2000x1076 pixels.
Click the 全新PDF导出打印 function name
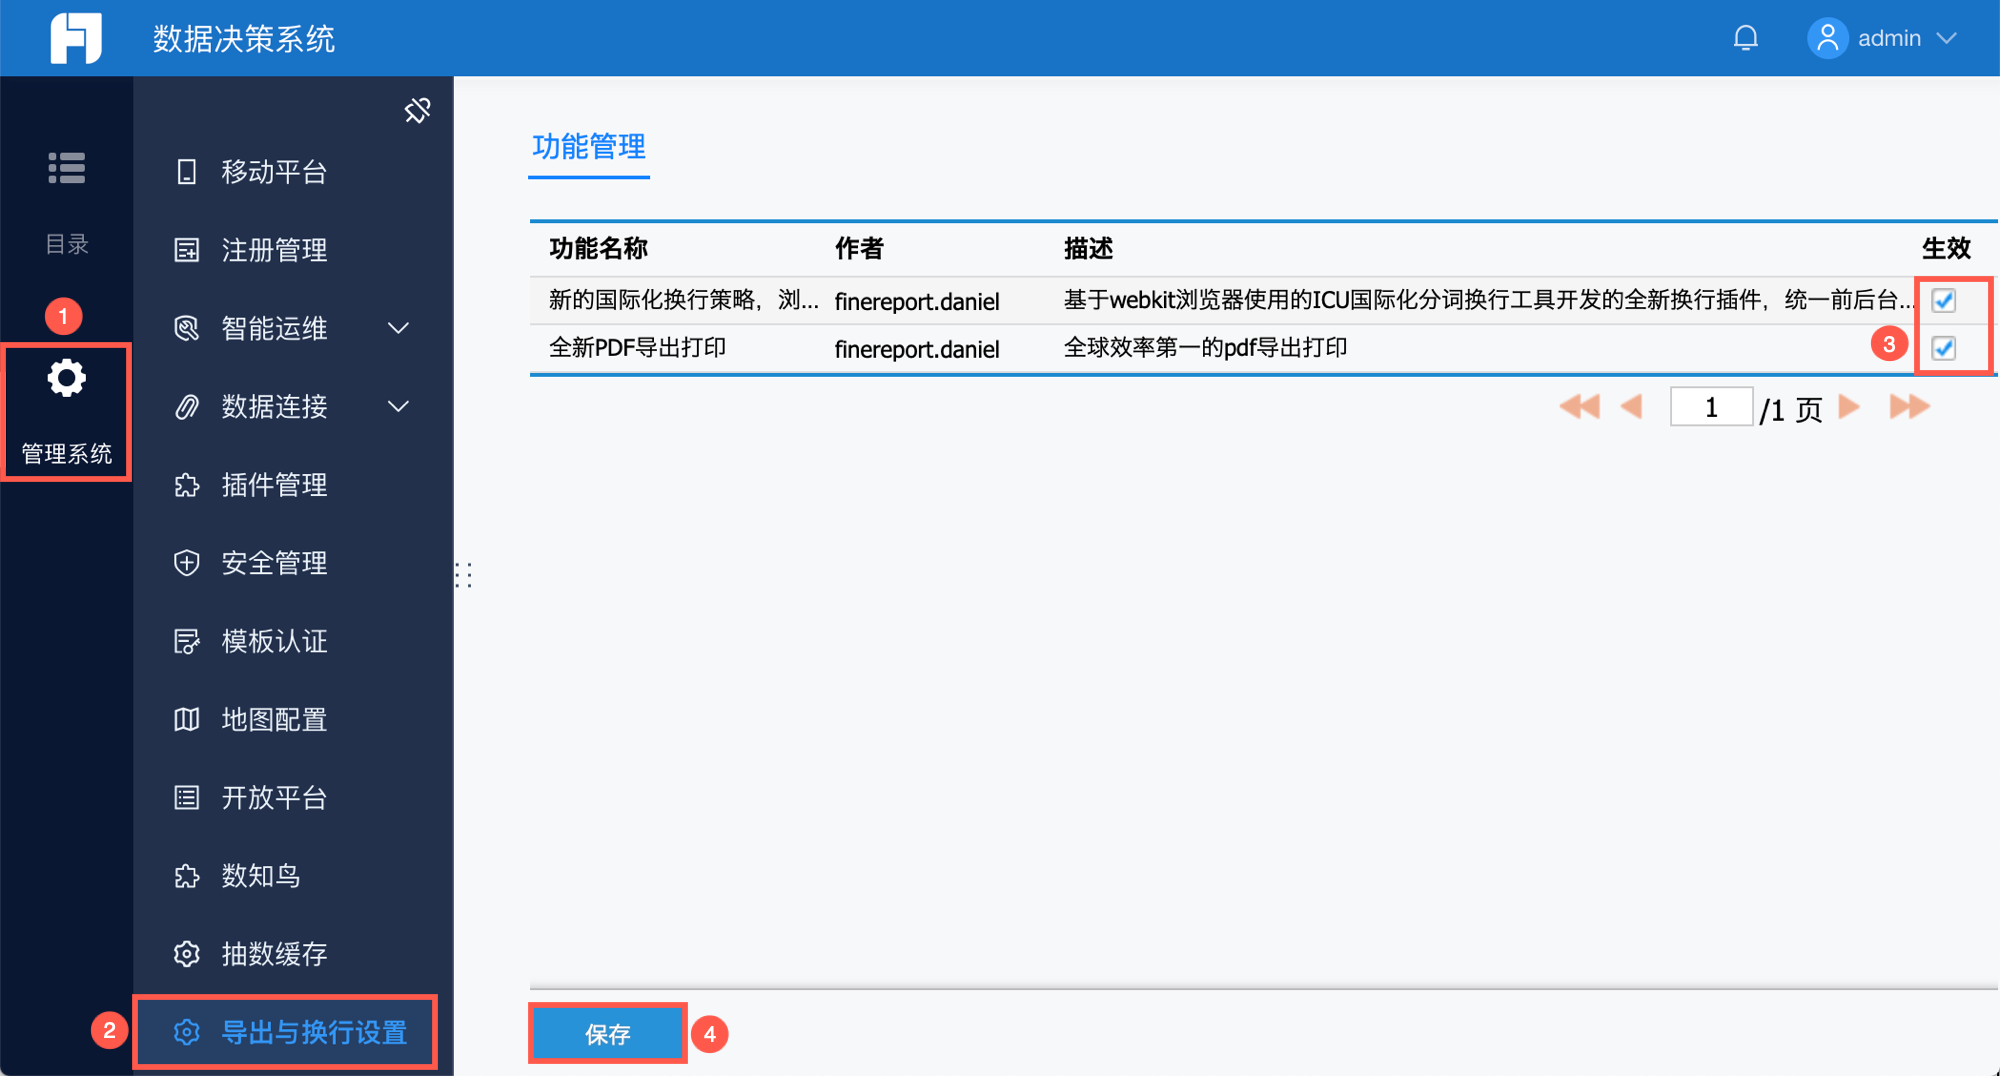pos(637,348)
